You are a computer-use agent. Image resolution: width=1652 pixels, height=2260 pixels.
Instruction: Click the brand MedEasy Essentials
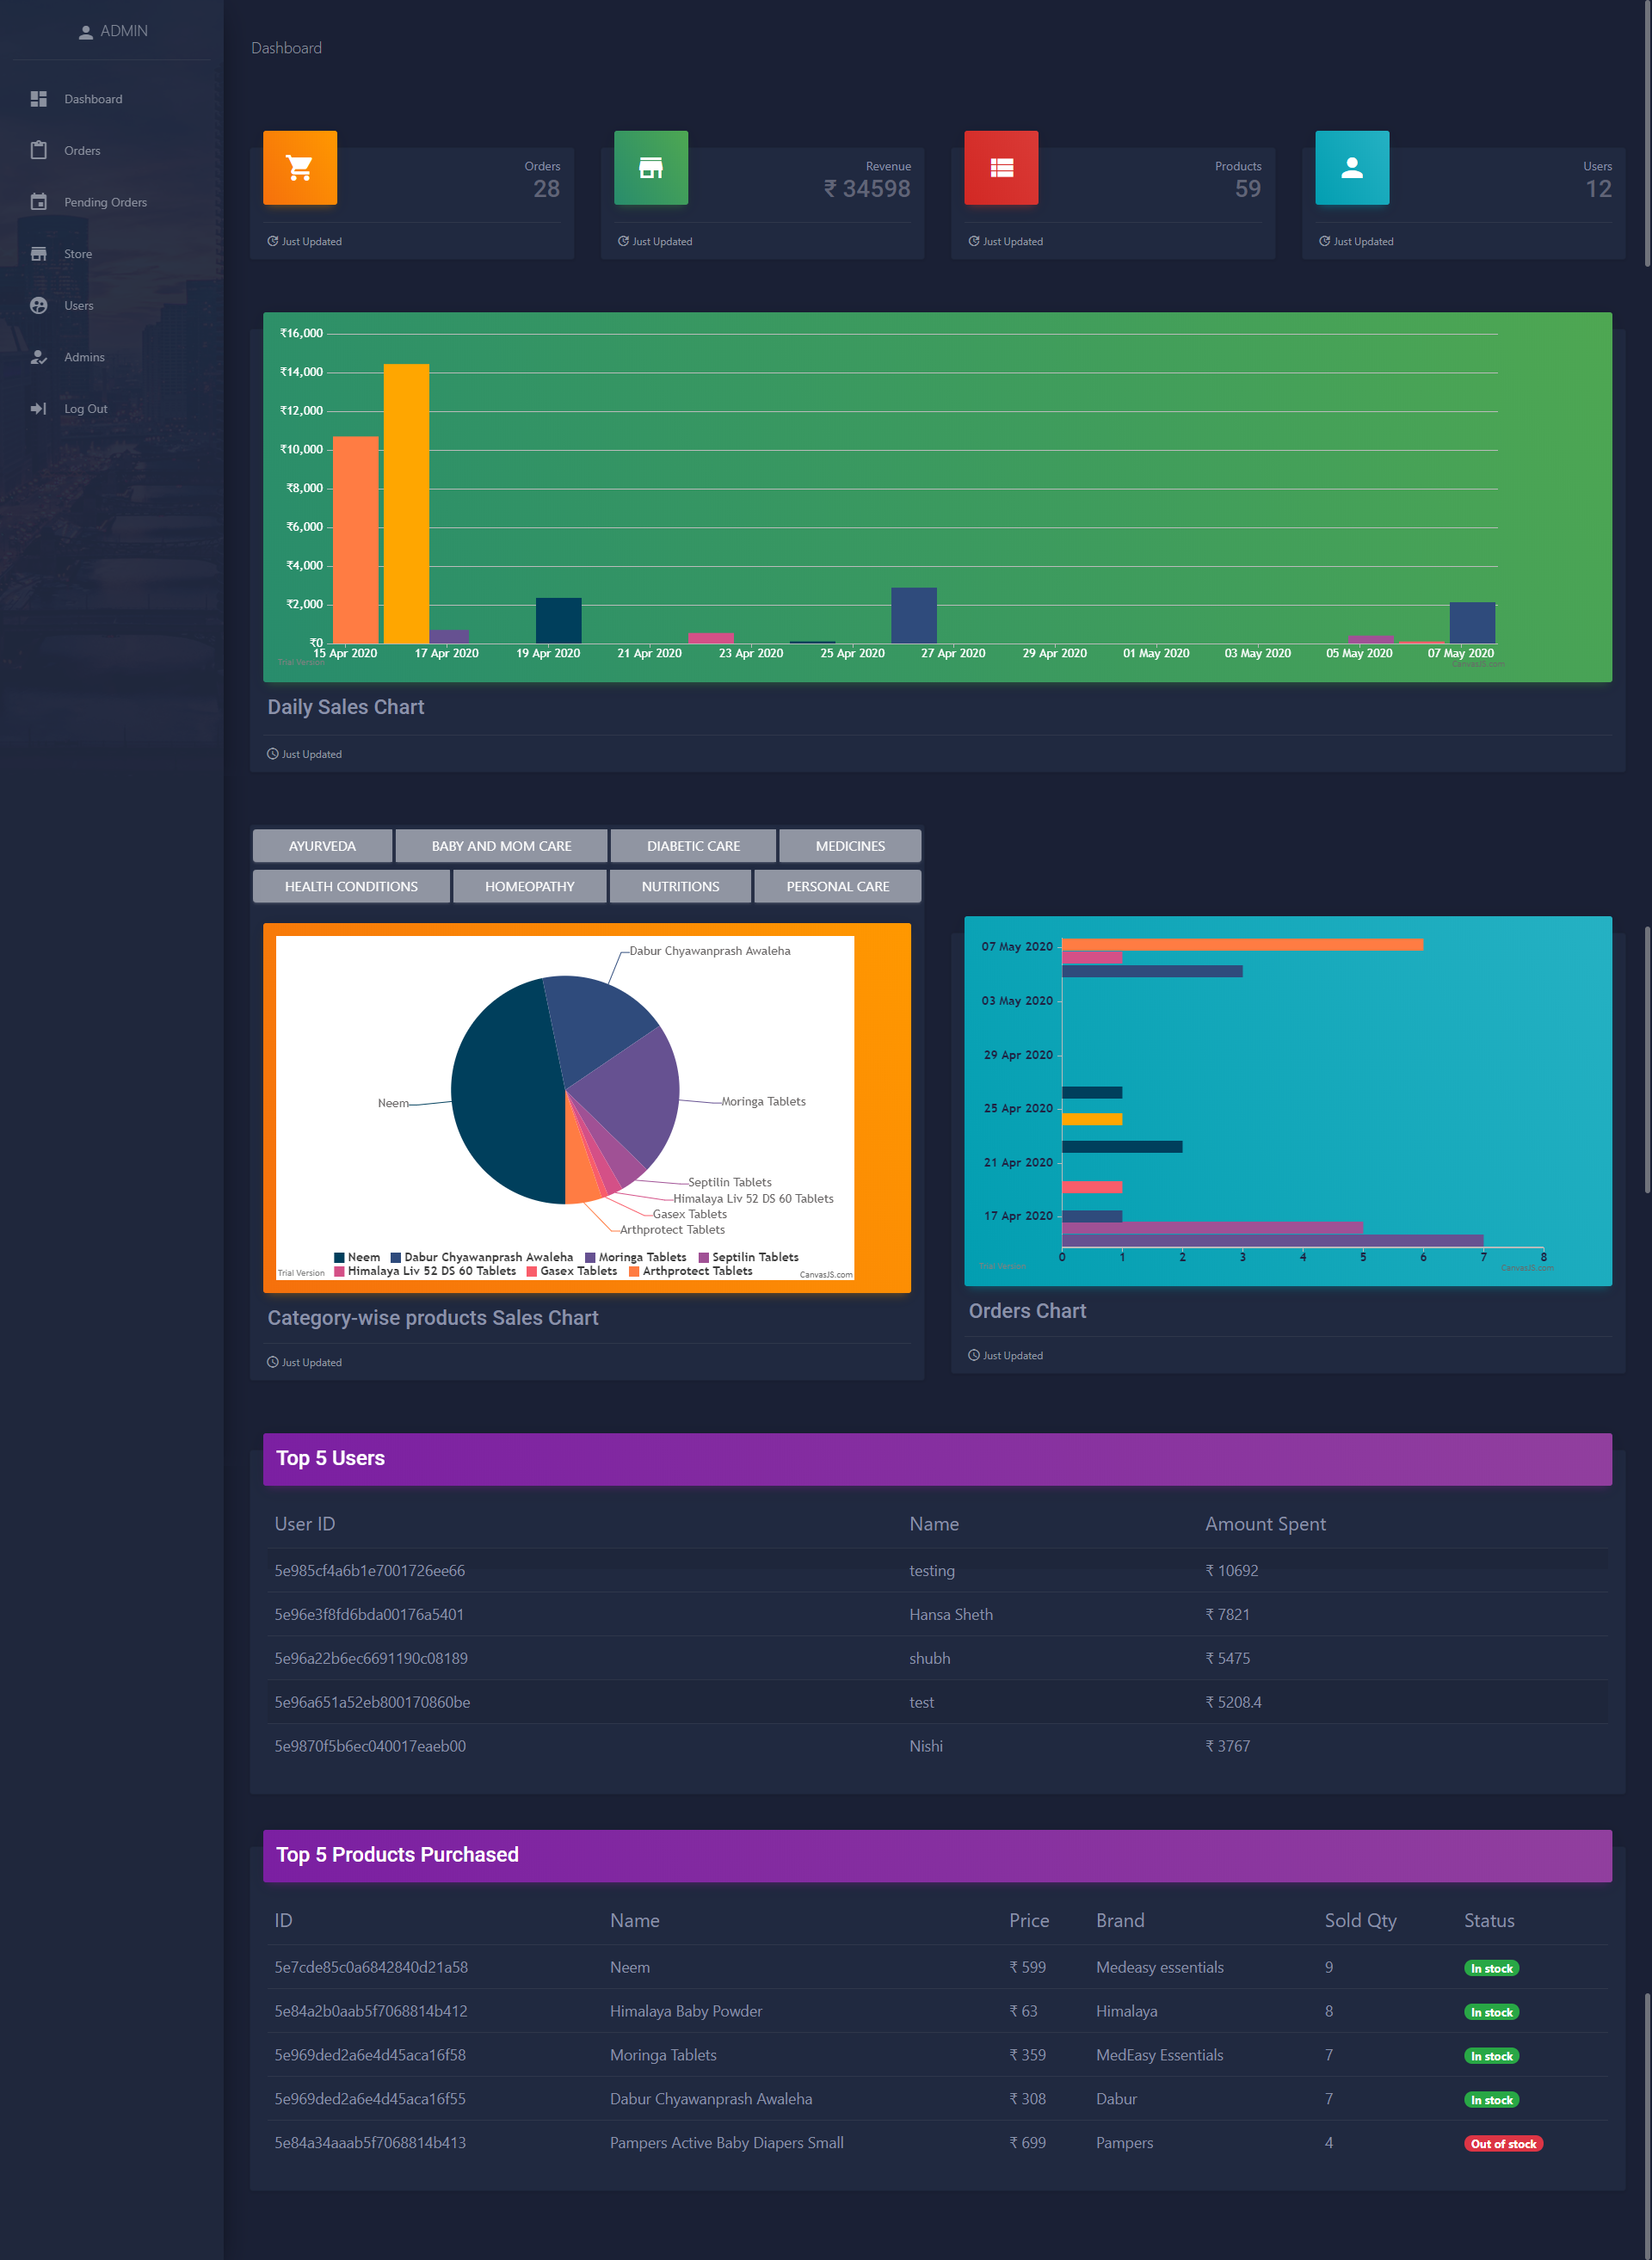(1159, 2056)
